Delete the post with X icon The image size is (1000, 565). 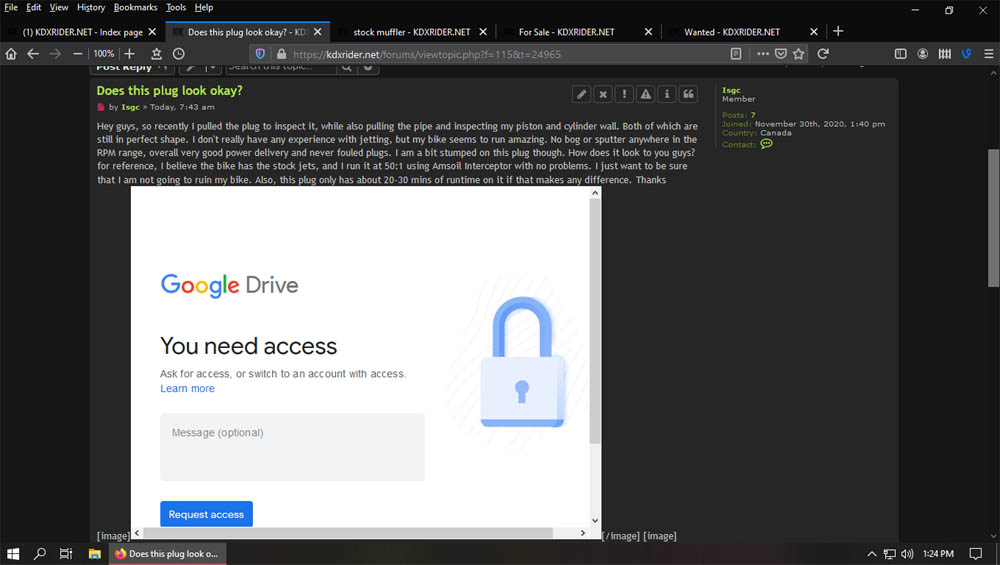point(603,94)
